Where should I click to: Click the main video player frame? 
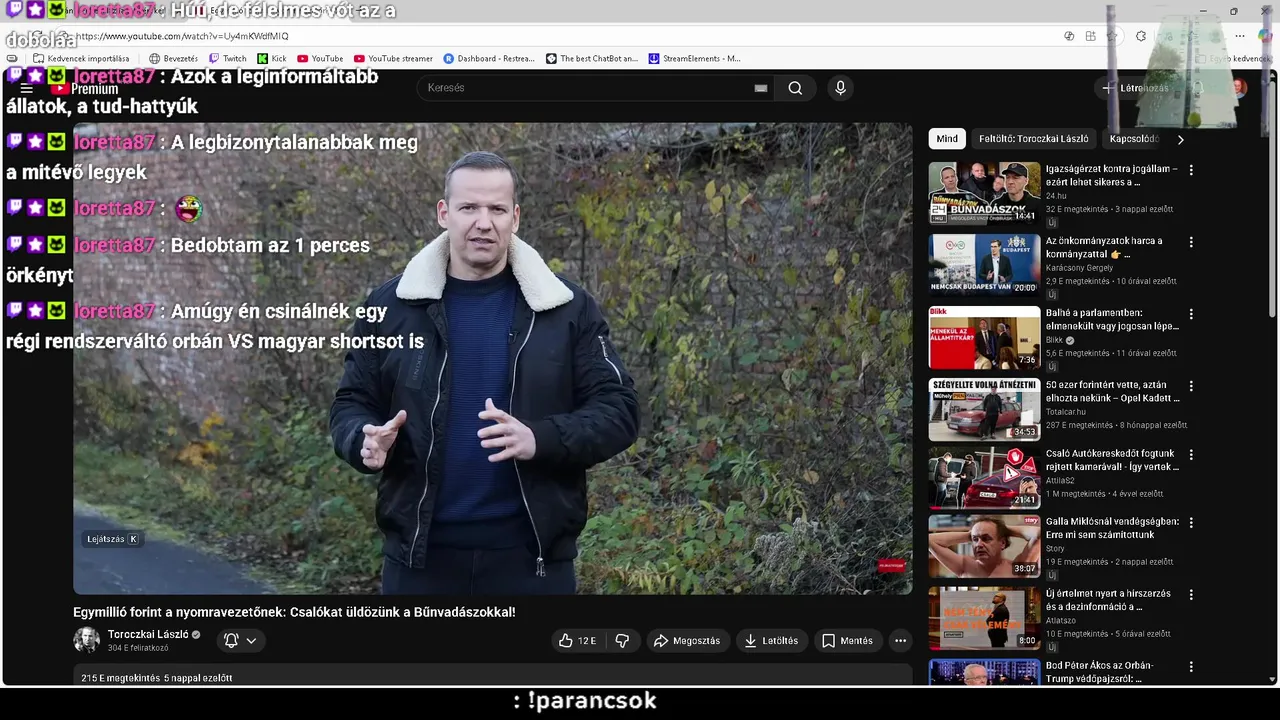pyautogui.click(x=493, y=359)
